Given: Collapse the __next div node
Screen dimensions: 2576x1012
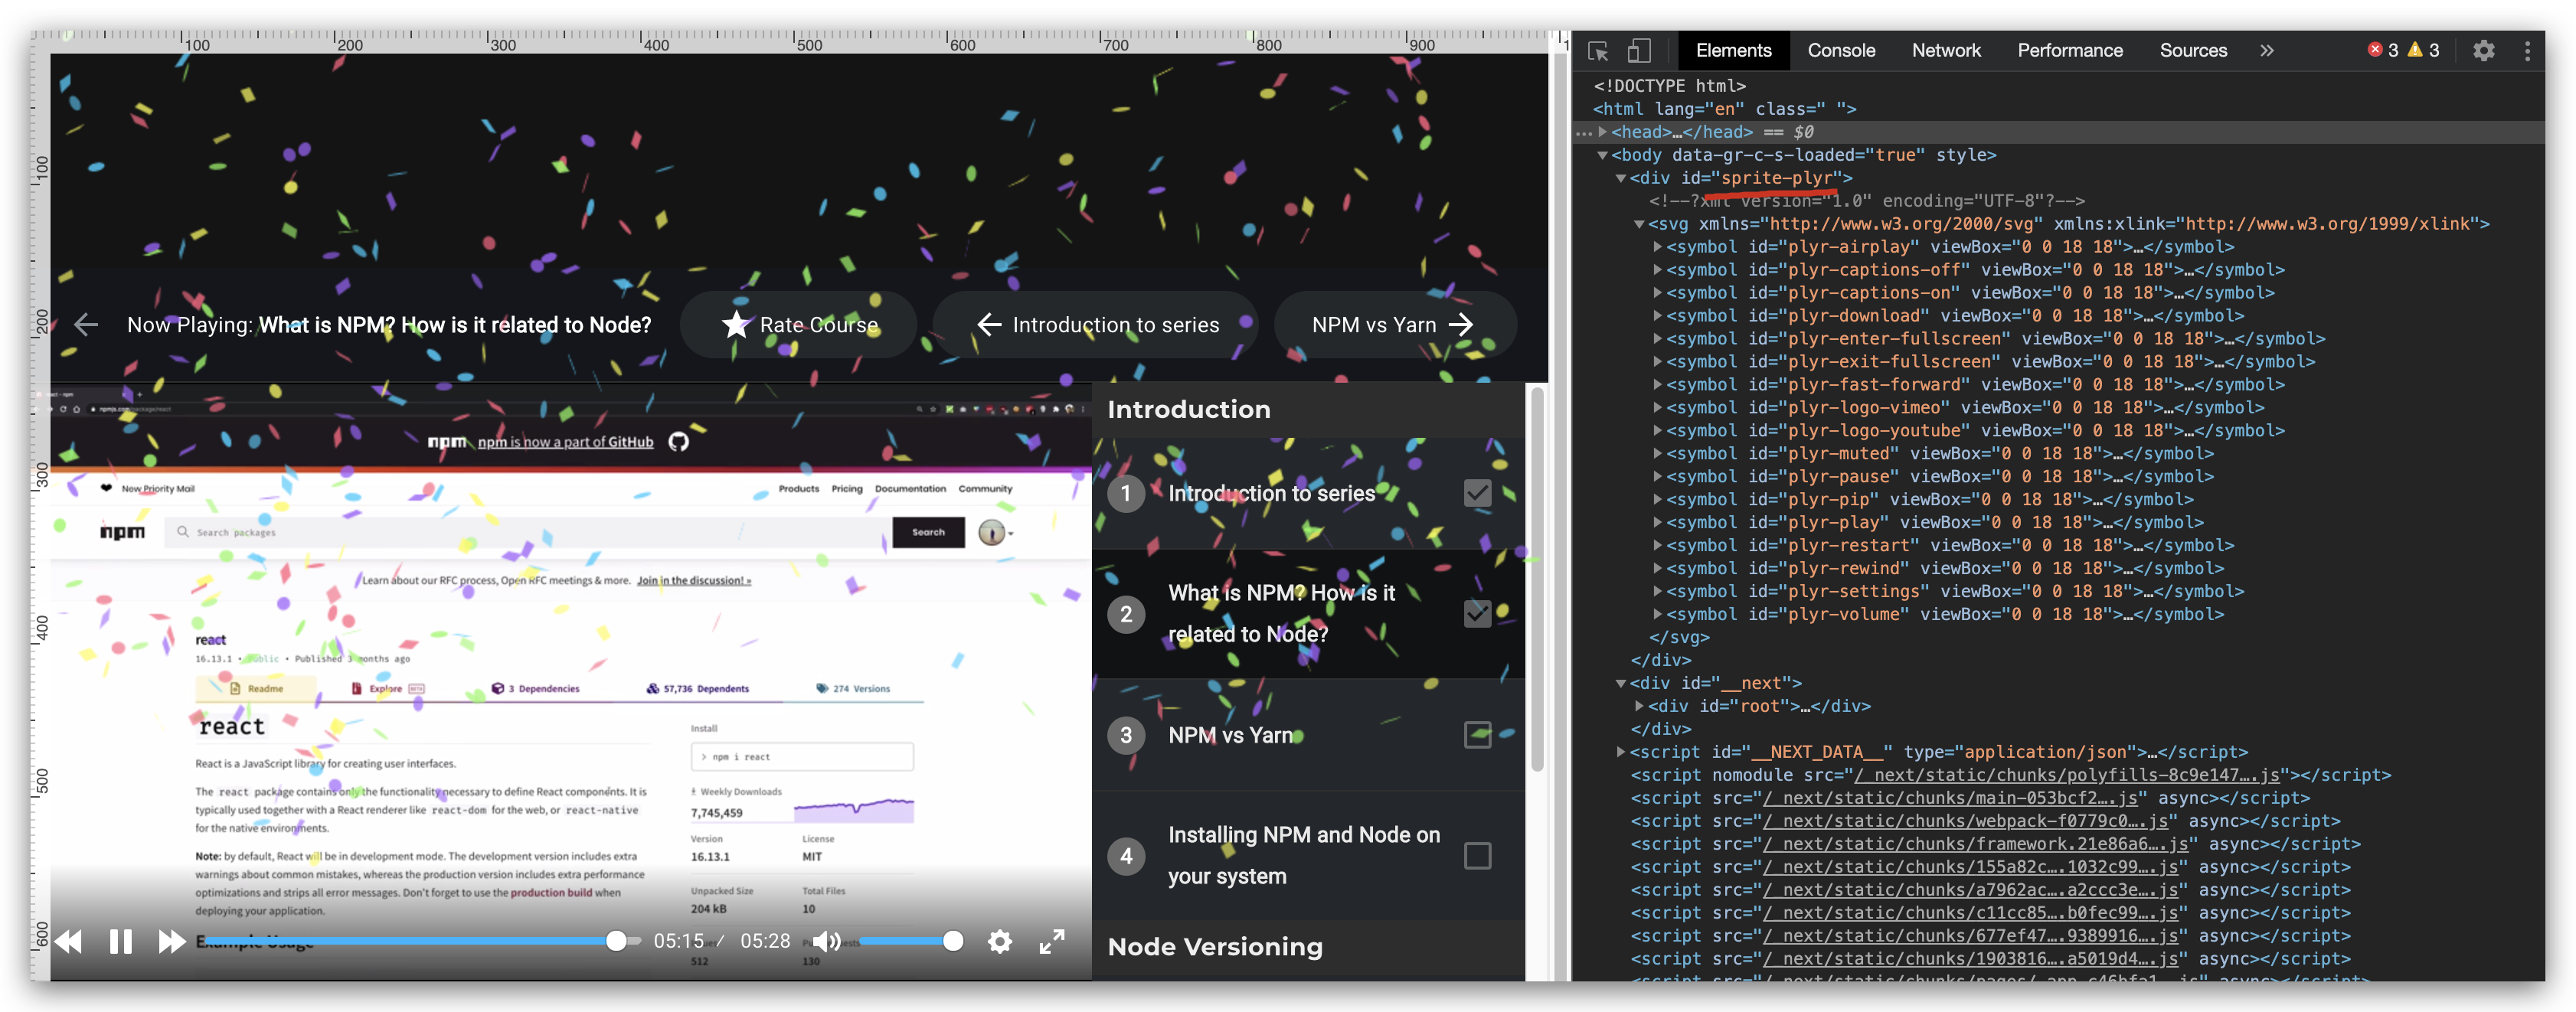Looking at the screenshot, I should tap(1621, 684).
